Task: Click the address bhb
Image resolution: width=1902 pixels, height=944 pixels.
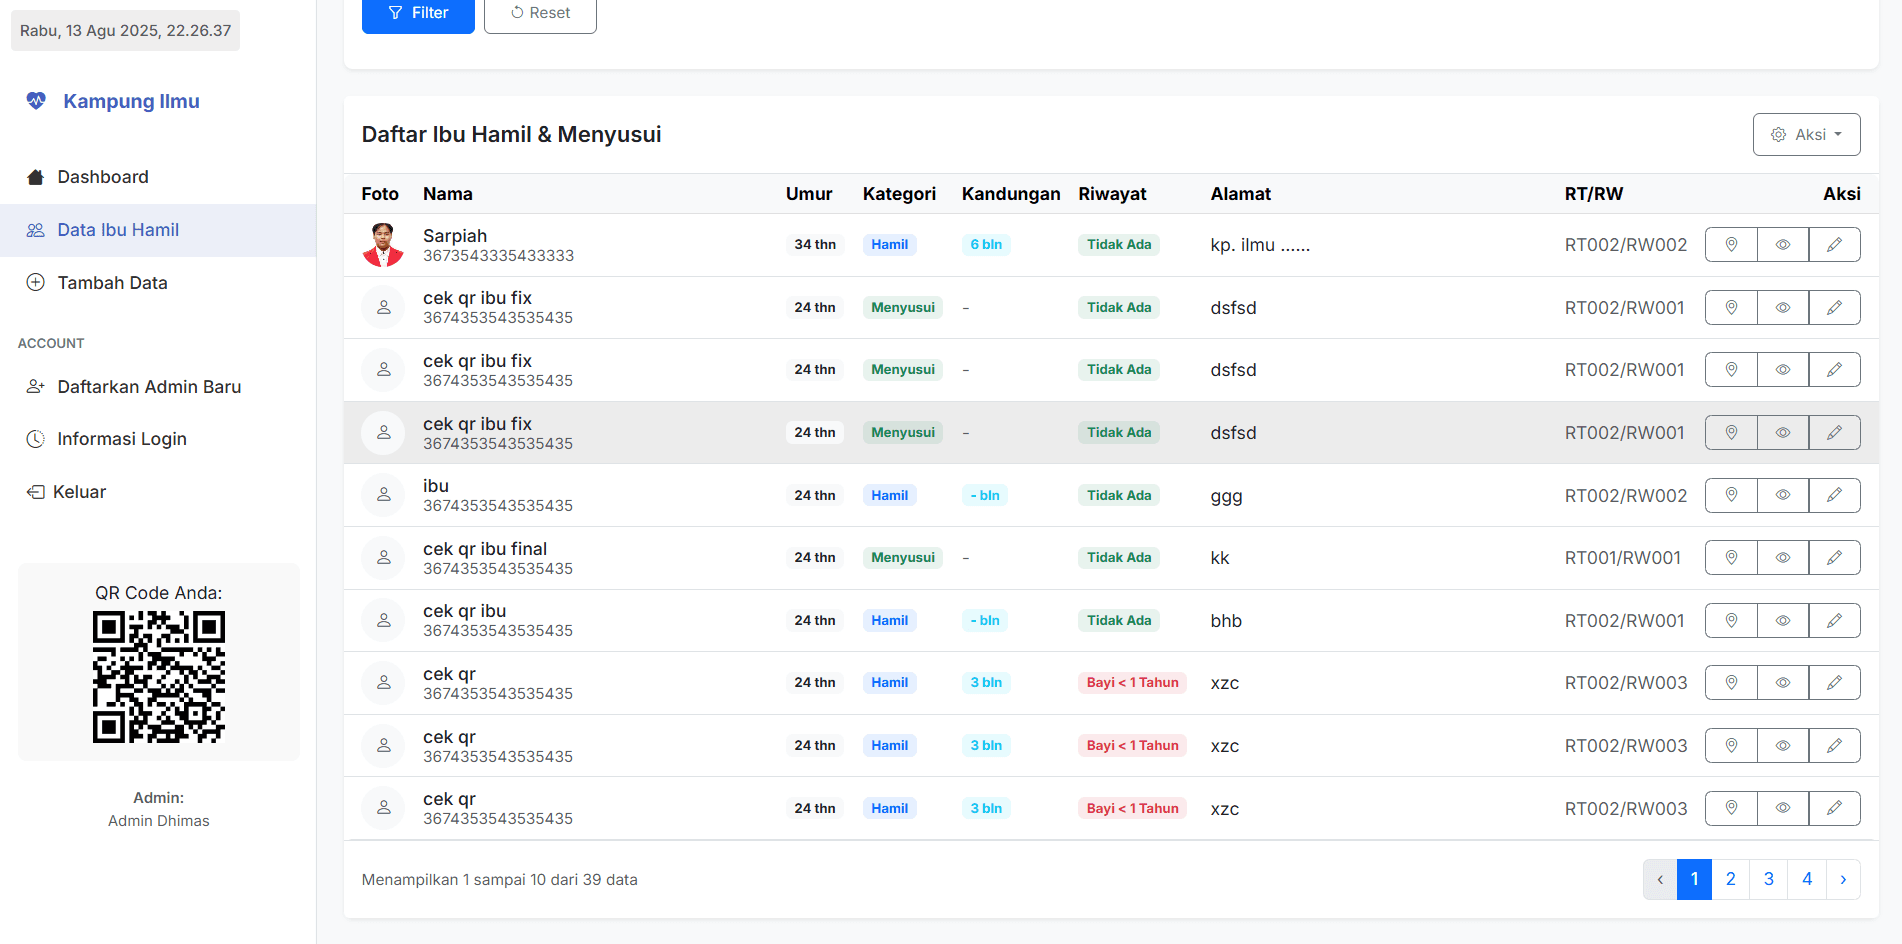Action: pos(1226,621)
